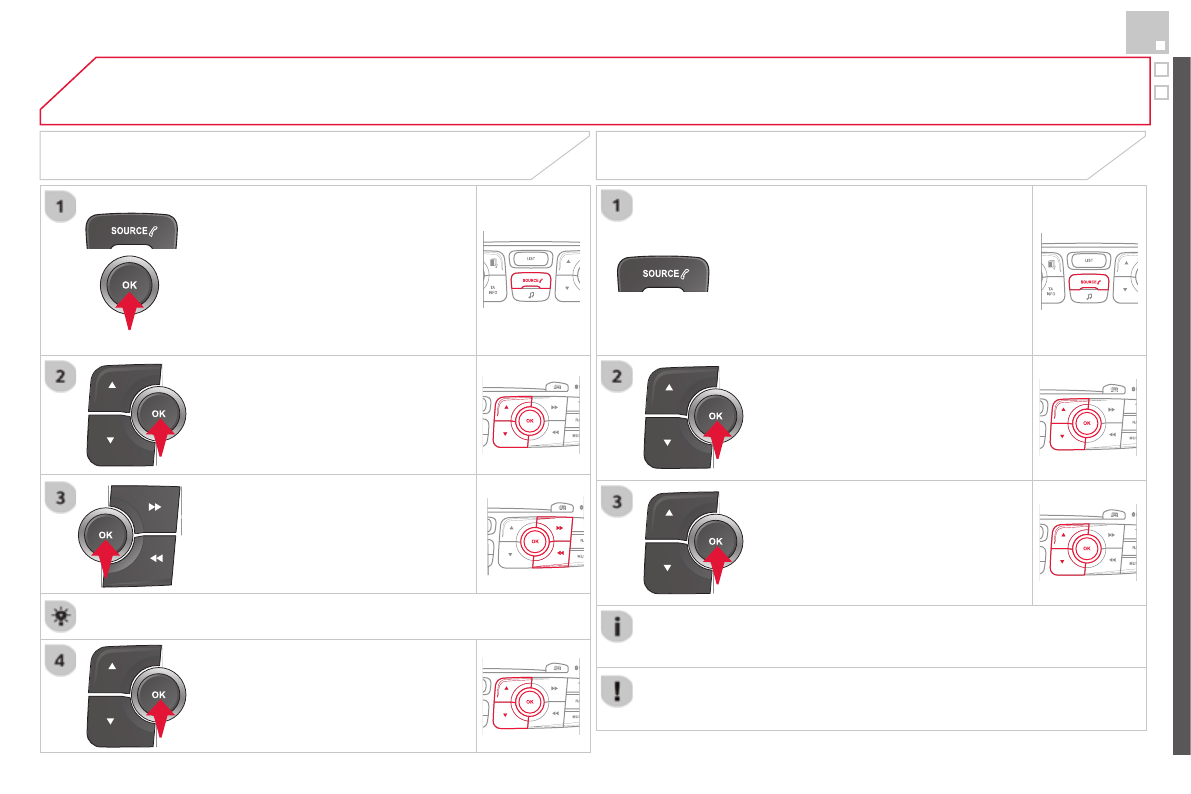The image size is (1191, 794).
Task: Click the exclamation warning icon
Action: [617, 689]
